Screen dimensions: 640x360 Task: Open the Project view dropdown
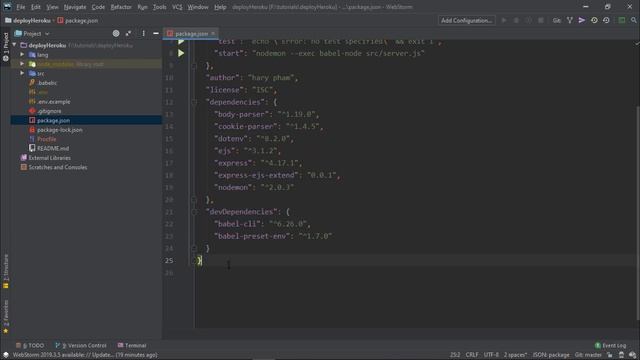pos(32,33)
